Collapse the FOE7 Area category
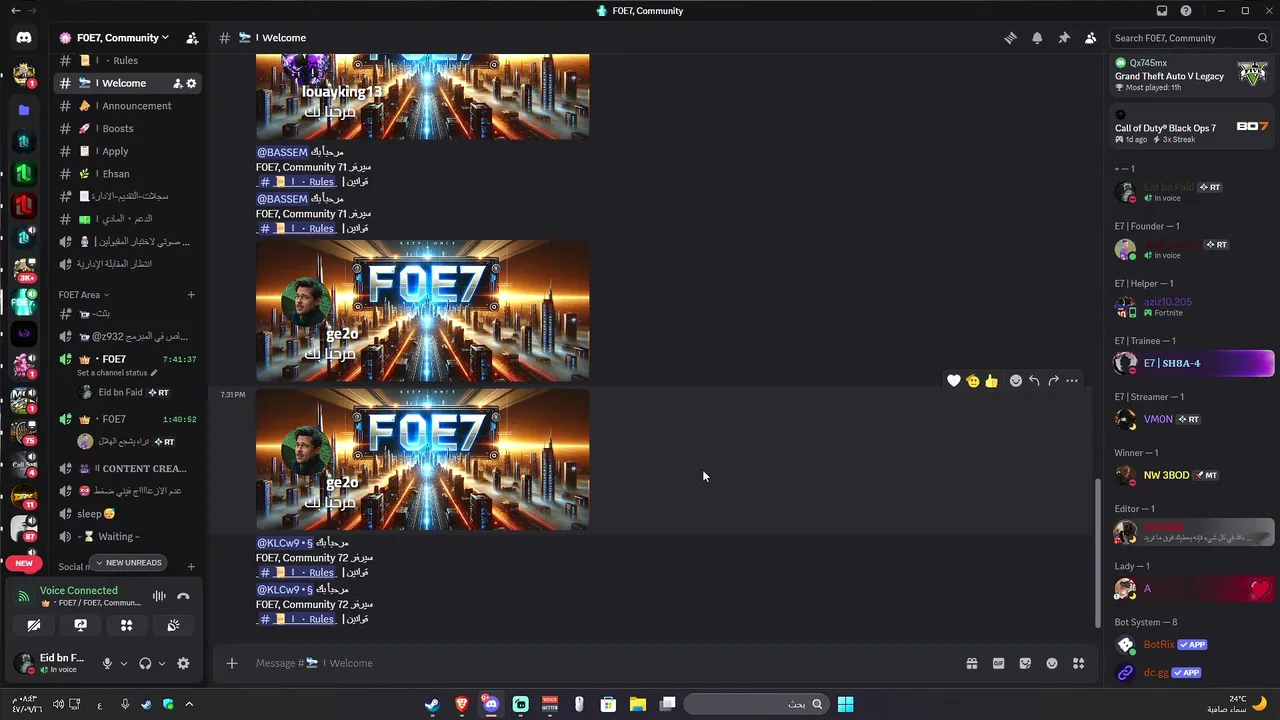Viewport: 1280px width, 720px height. [x=83, y=295]
